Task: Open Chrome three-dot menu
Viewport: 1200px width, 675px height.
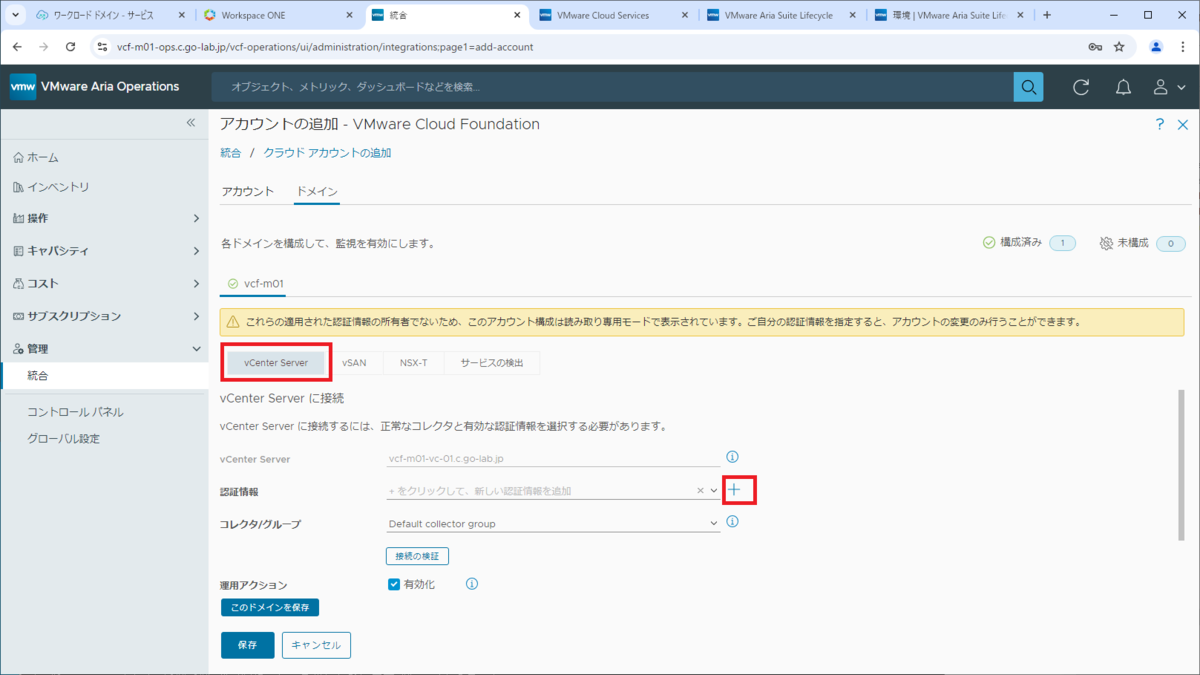Action: [x=1184, y=47]
